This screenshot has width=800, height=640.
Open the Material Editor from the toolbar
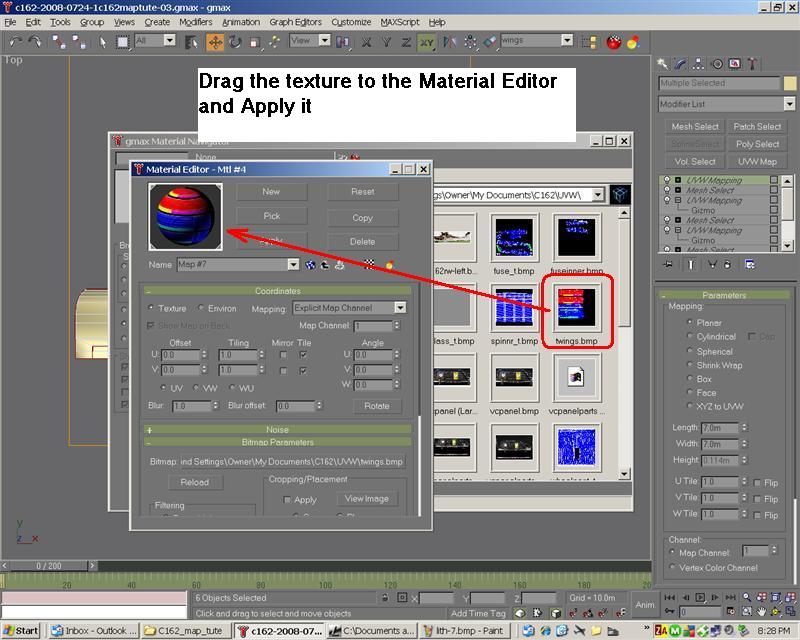(x=613, y=42)
